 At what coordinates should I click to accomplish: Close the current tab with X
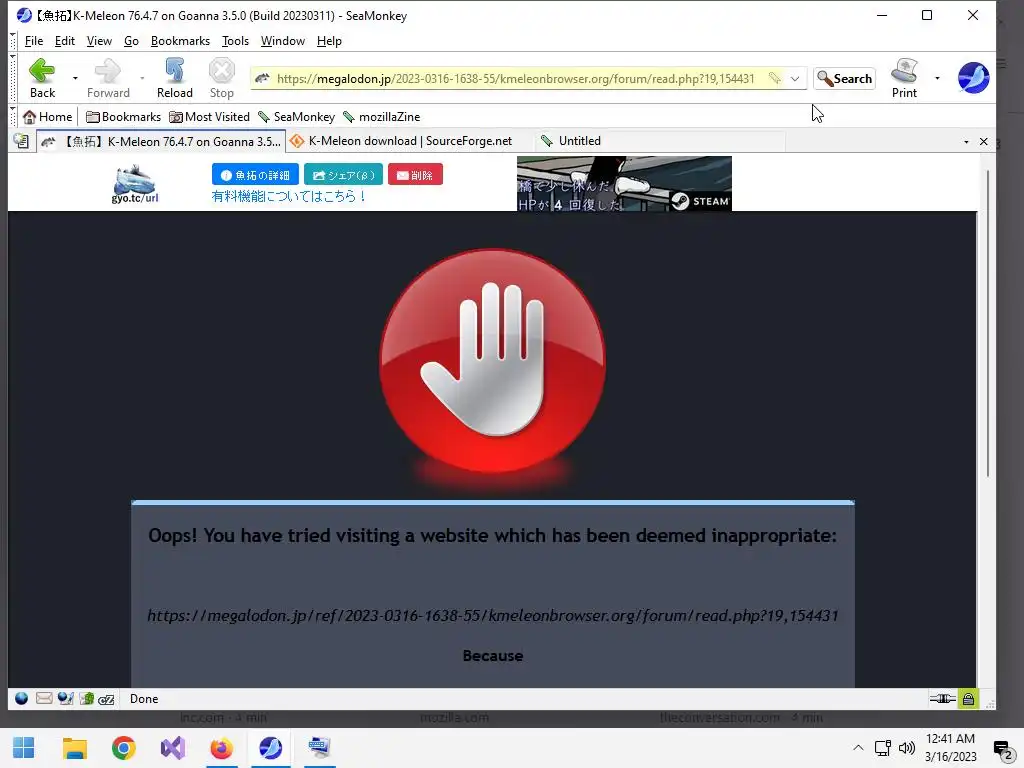[x=984, y=142]
